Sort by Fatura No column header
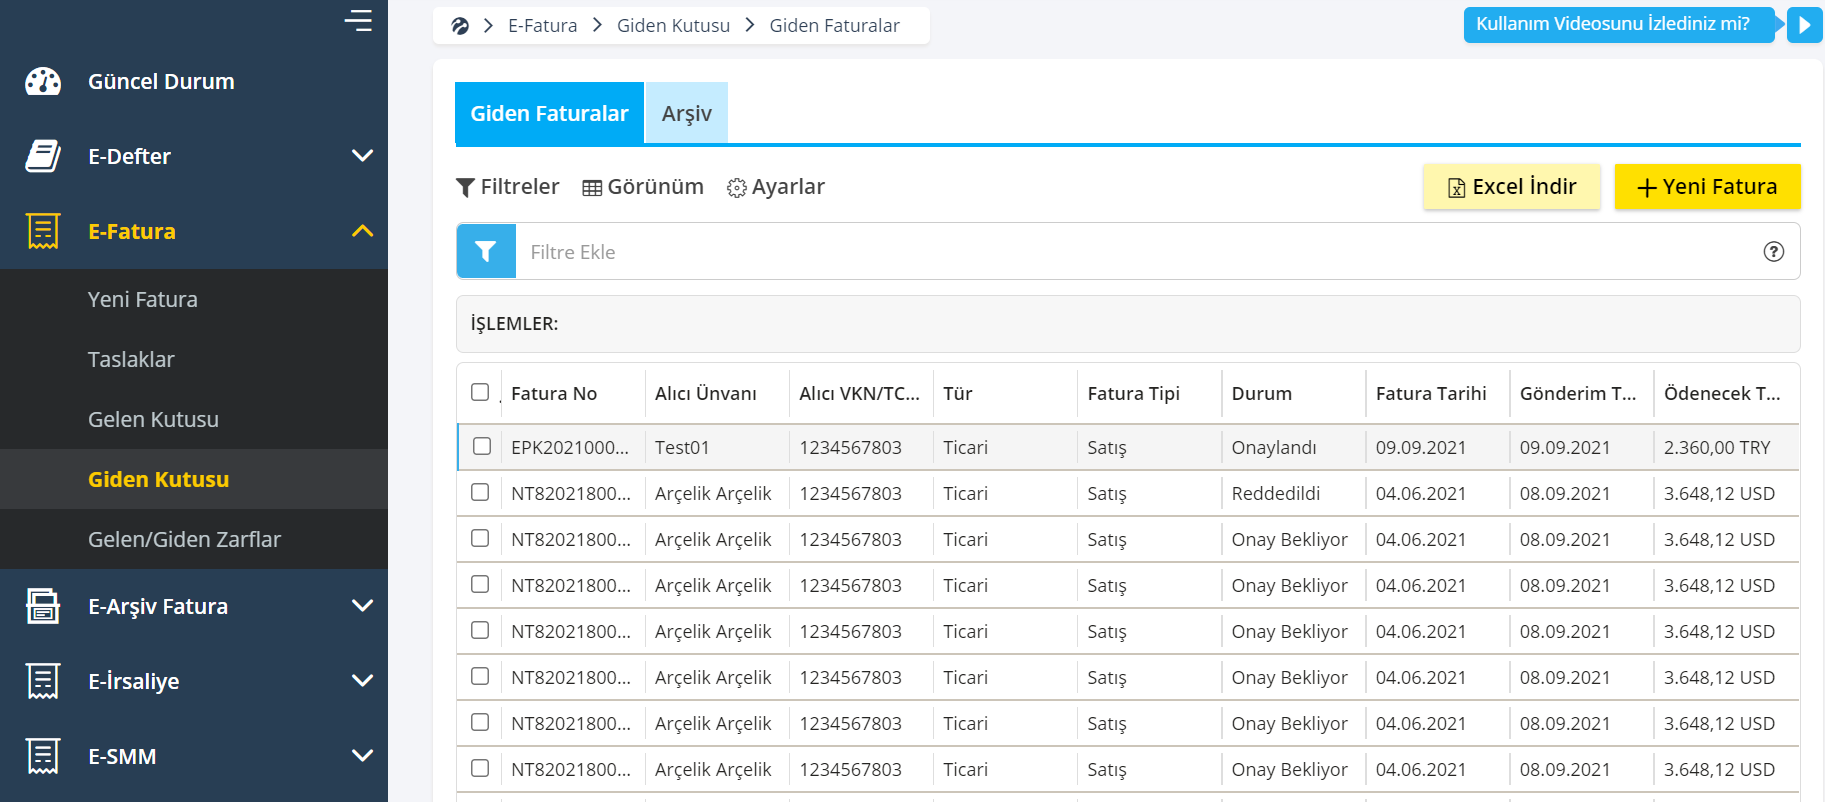 [554, 393]
